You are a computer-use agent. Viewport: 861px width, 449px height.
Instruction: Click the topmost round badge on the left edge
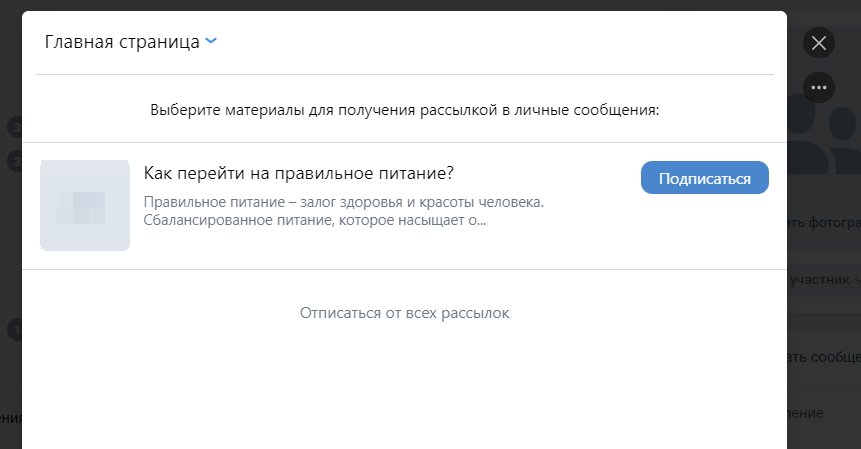coord(15,127)
